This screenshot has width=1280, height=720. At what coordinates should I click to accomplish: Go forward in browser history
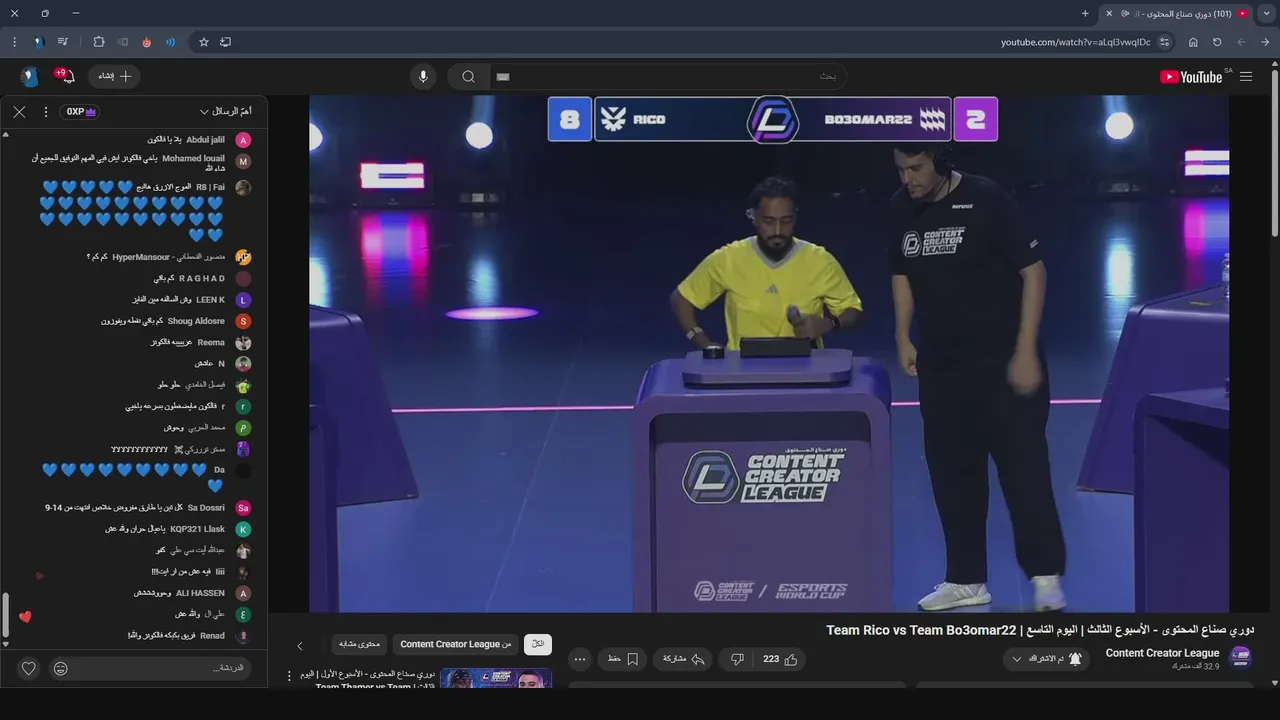click(x=1241, y=42)
